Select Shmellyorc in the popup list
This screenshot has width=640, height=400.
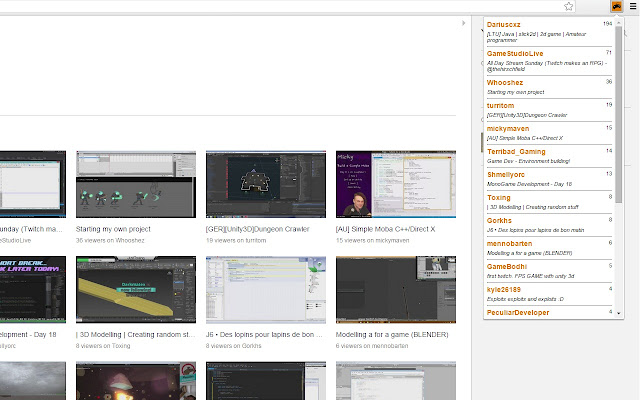tap(505, 174)
